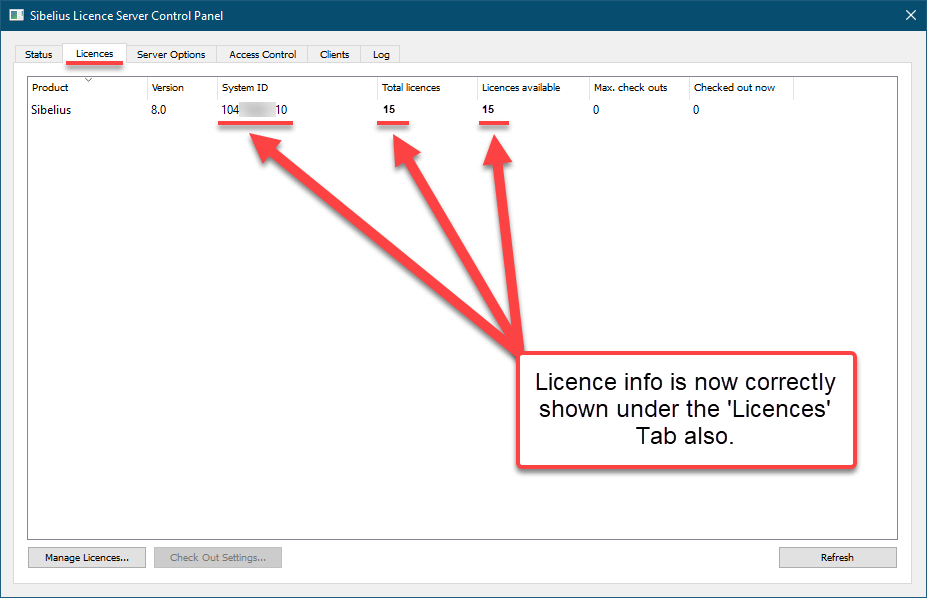Show the Log tab
The image size is (927, 598).
coord(381,54)
